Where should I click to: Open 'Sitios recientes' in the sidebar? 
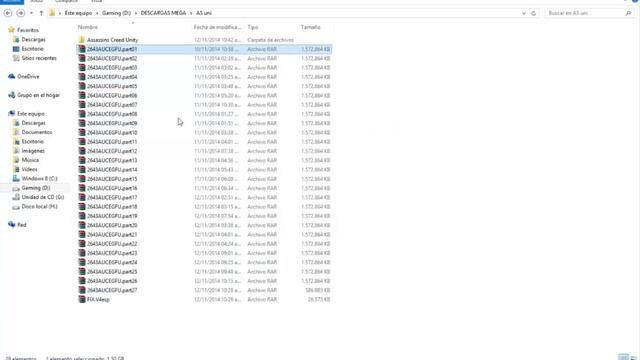39,58
